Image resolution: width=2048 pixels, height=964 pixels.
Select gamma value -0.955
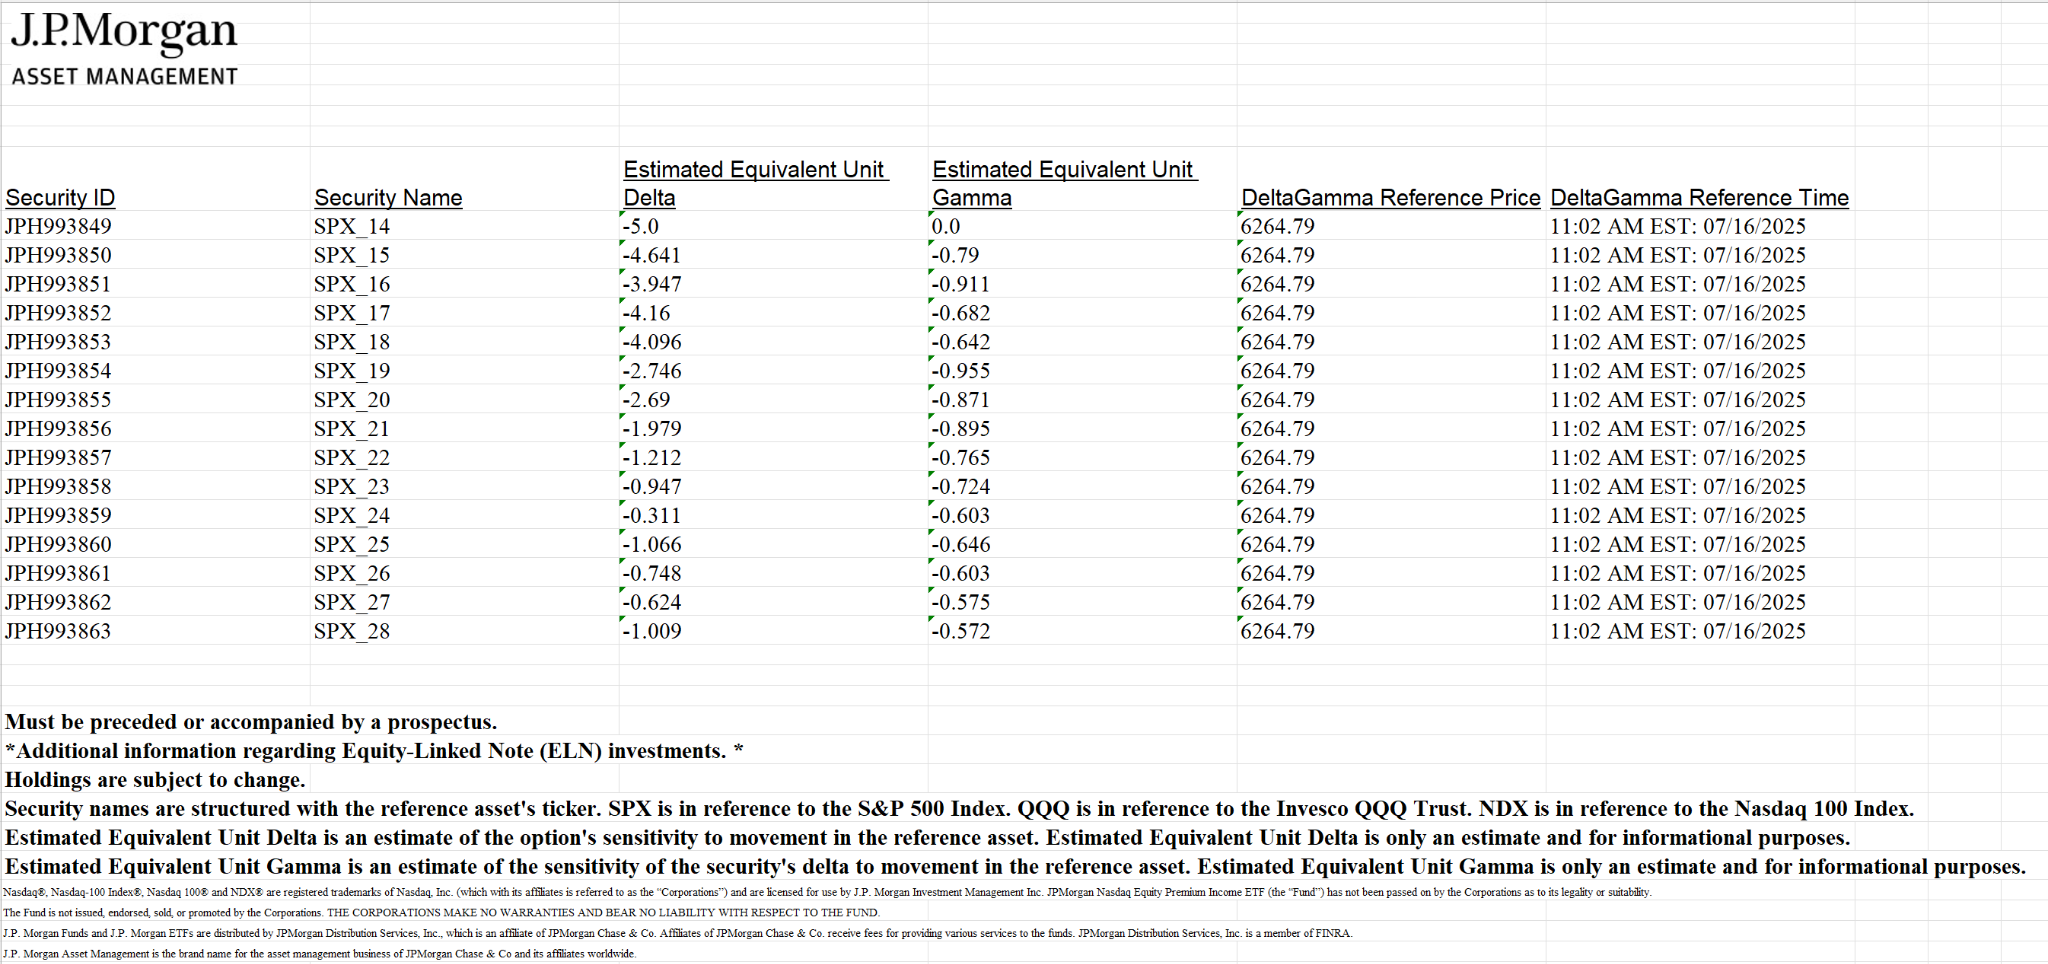961,372
